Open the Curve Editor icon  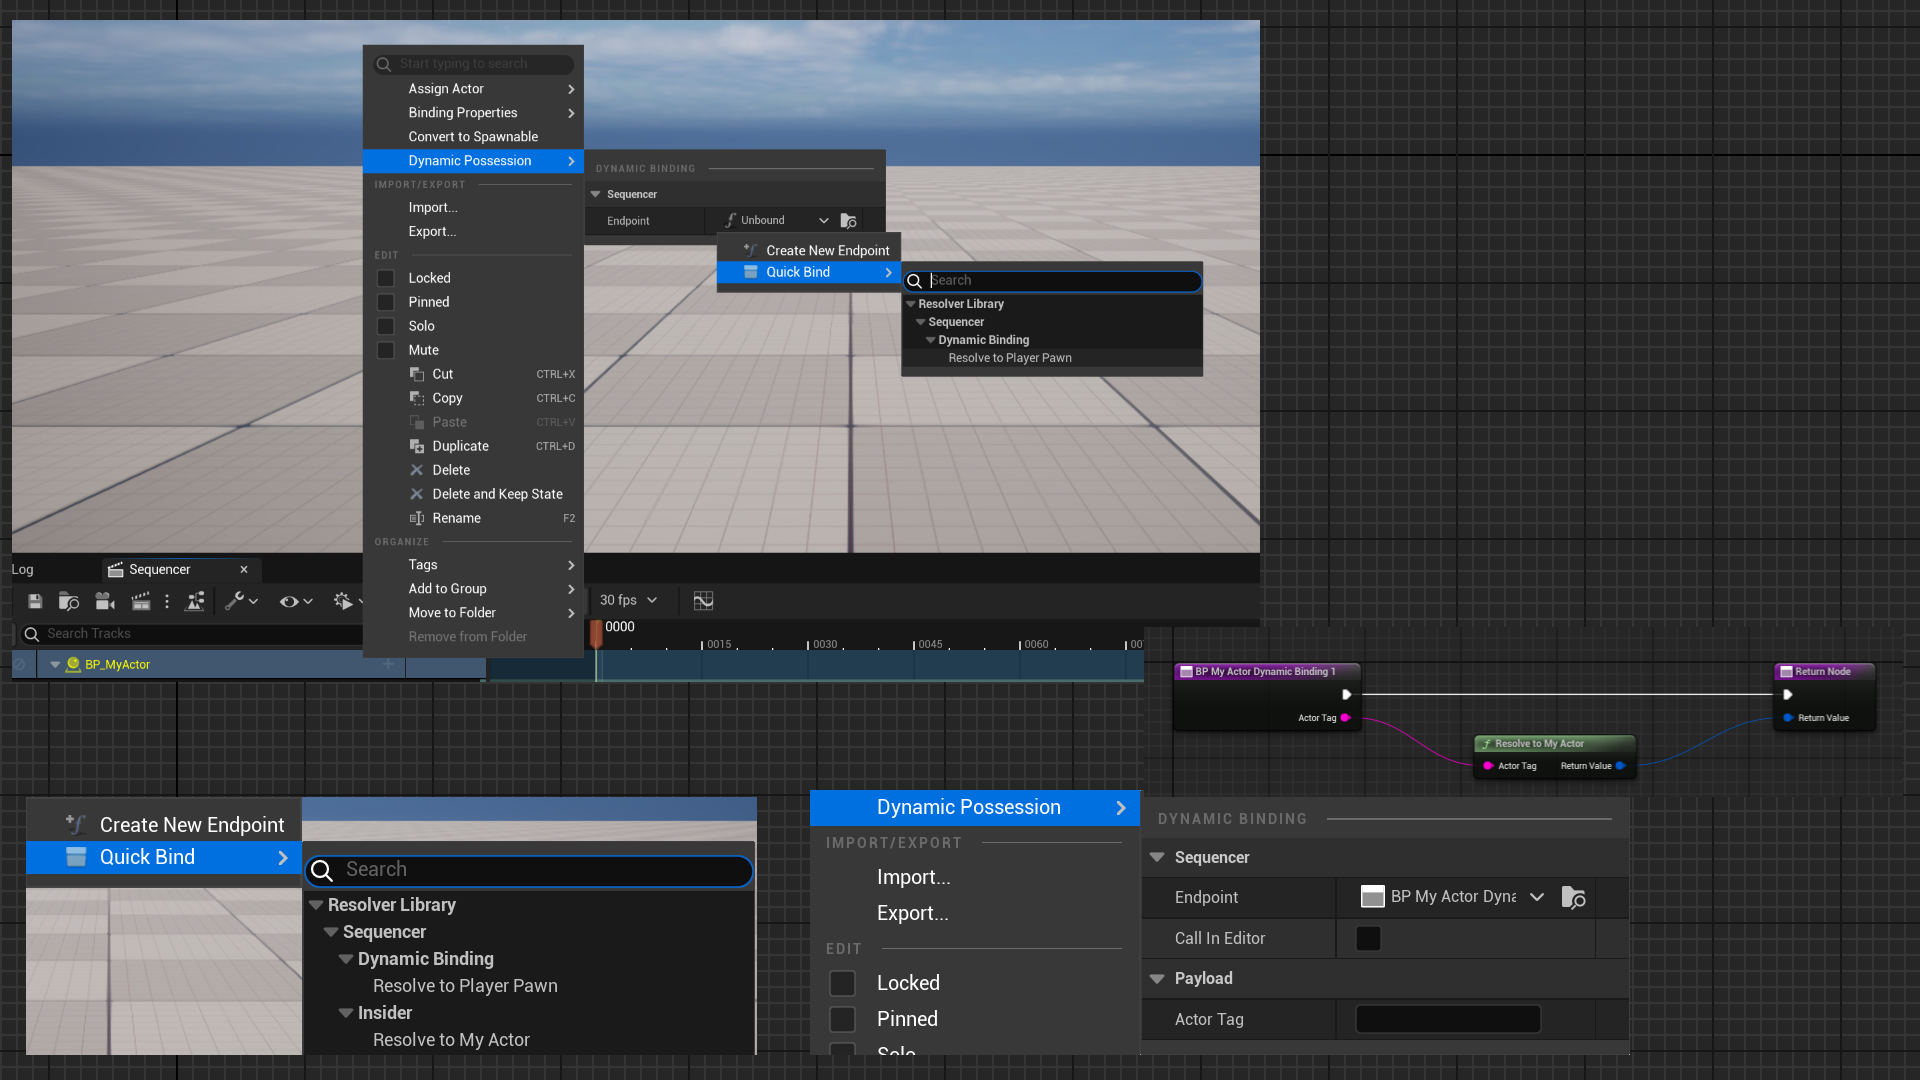(x=703, y=600)
